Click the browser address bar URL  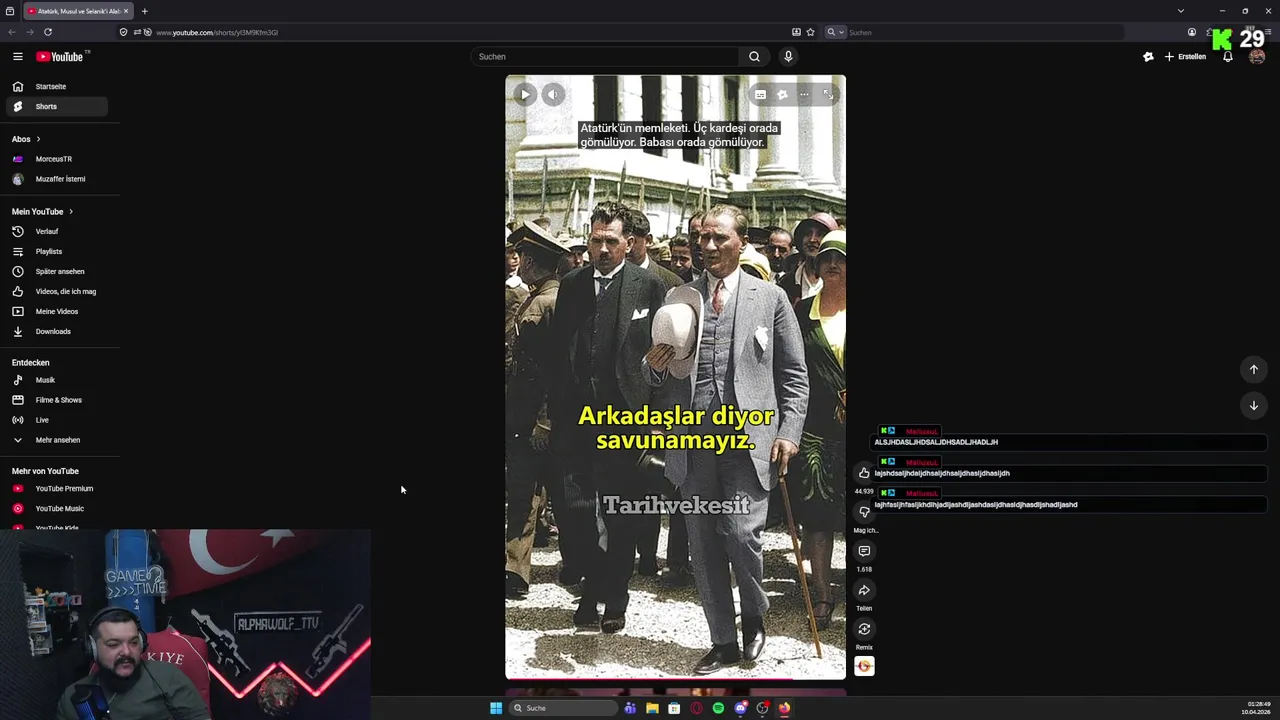click(x=216, y=33)
